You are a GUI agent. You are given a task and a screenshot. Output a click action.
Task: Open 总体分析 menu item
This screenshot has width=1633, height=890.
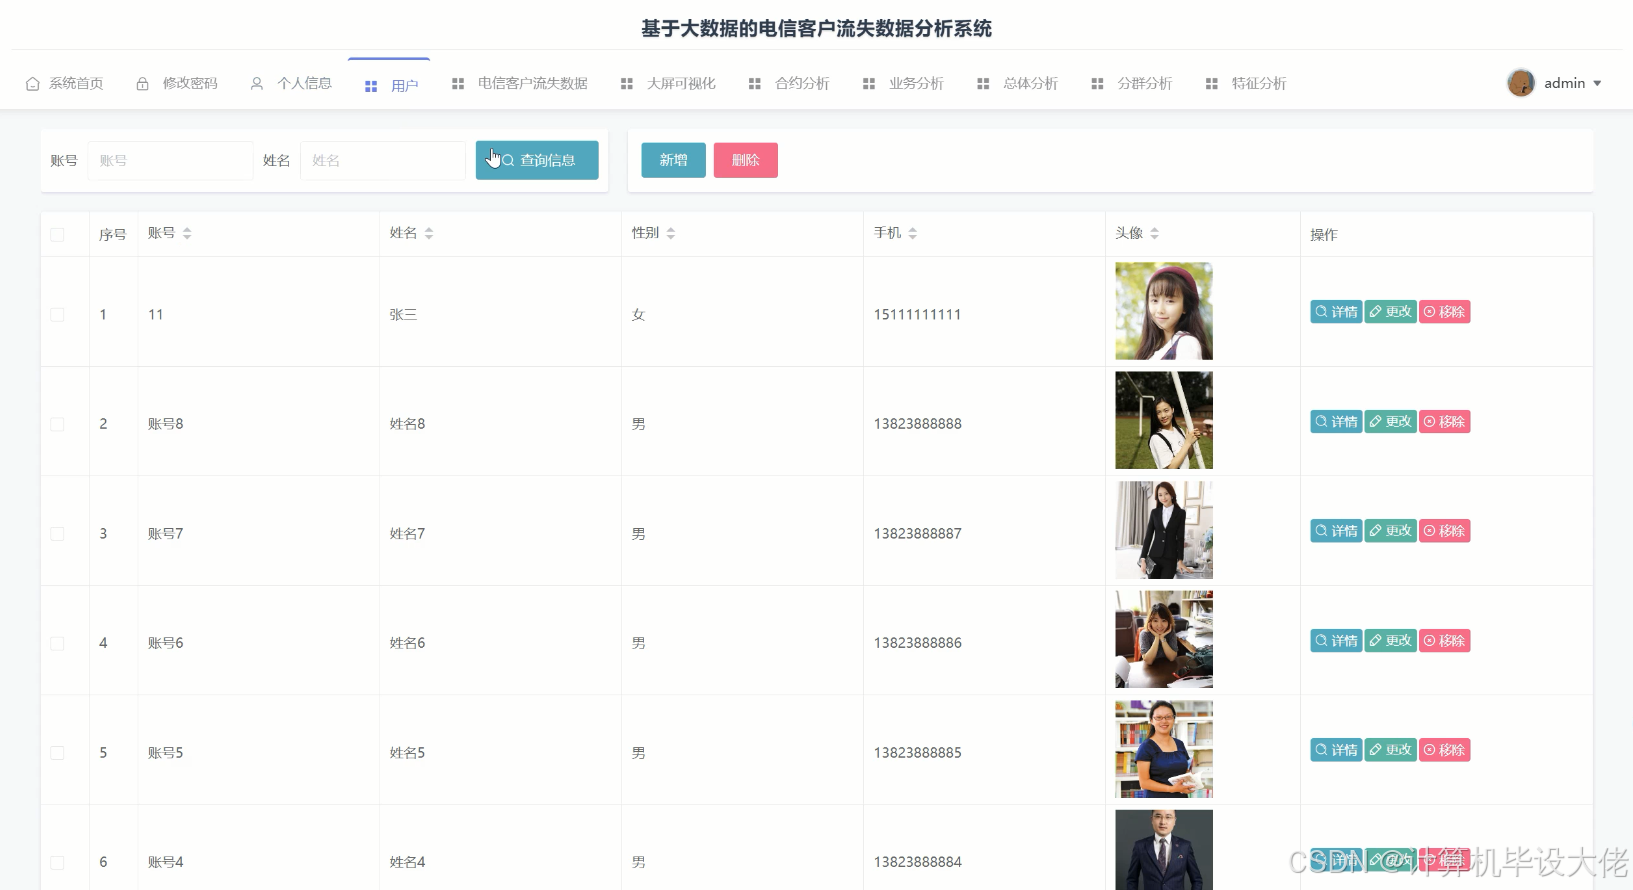(x=1018, y=84)
